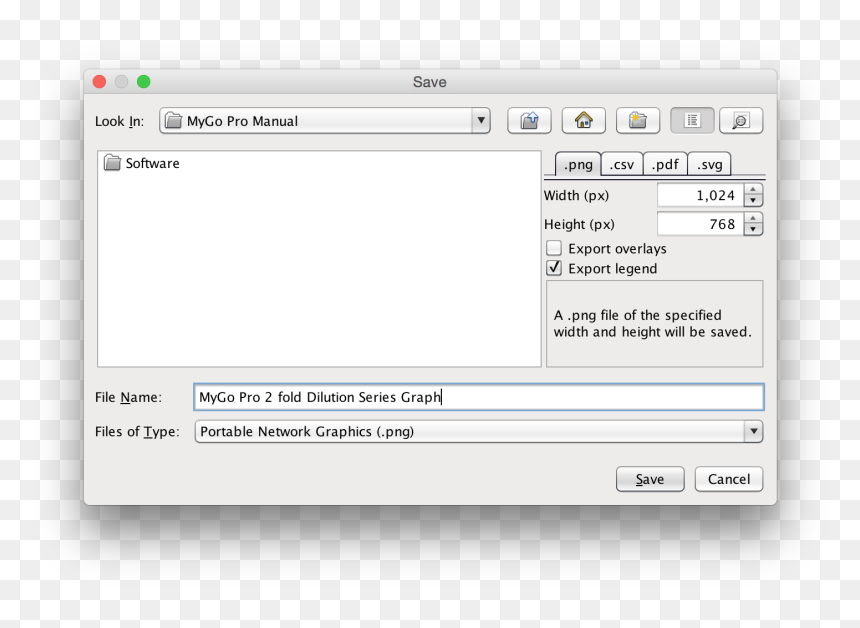
Task: Increase the Height value
Action: 753,218
